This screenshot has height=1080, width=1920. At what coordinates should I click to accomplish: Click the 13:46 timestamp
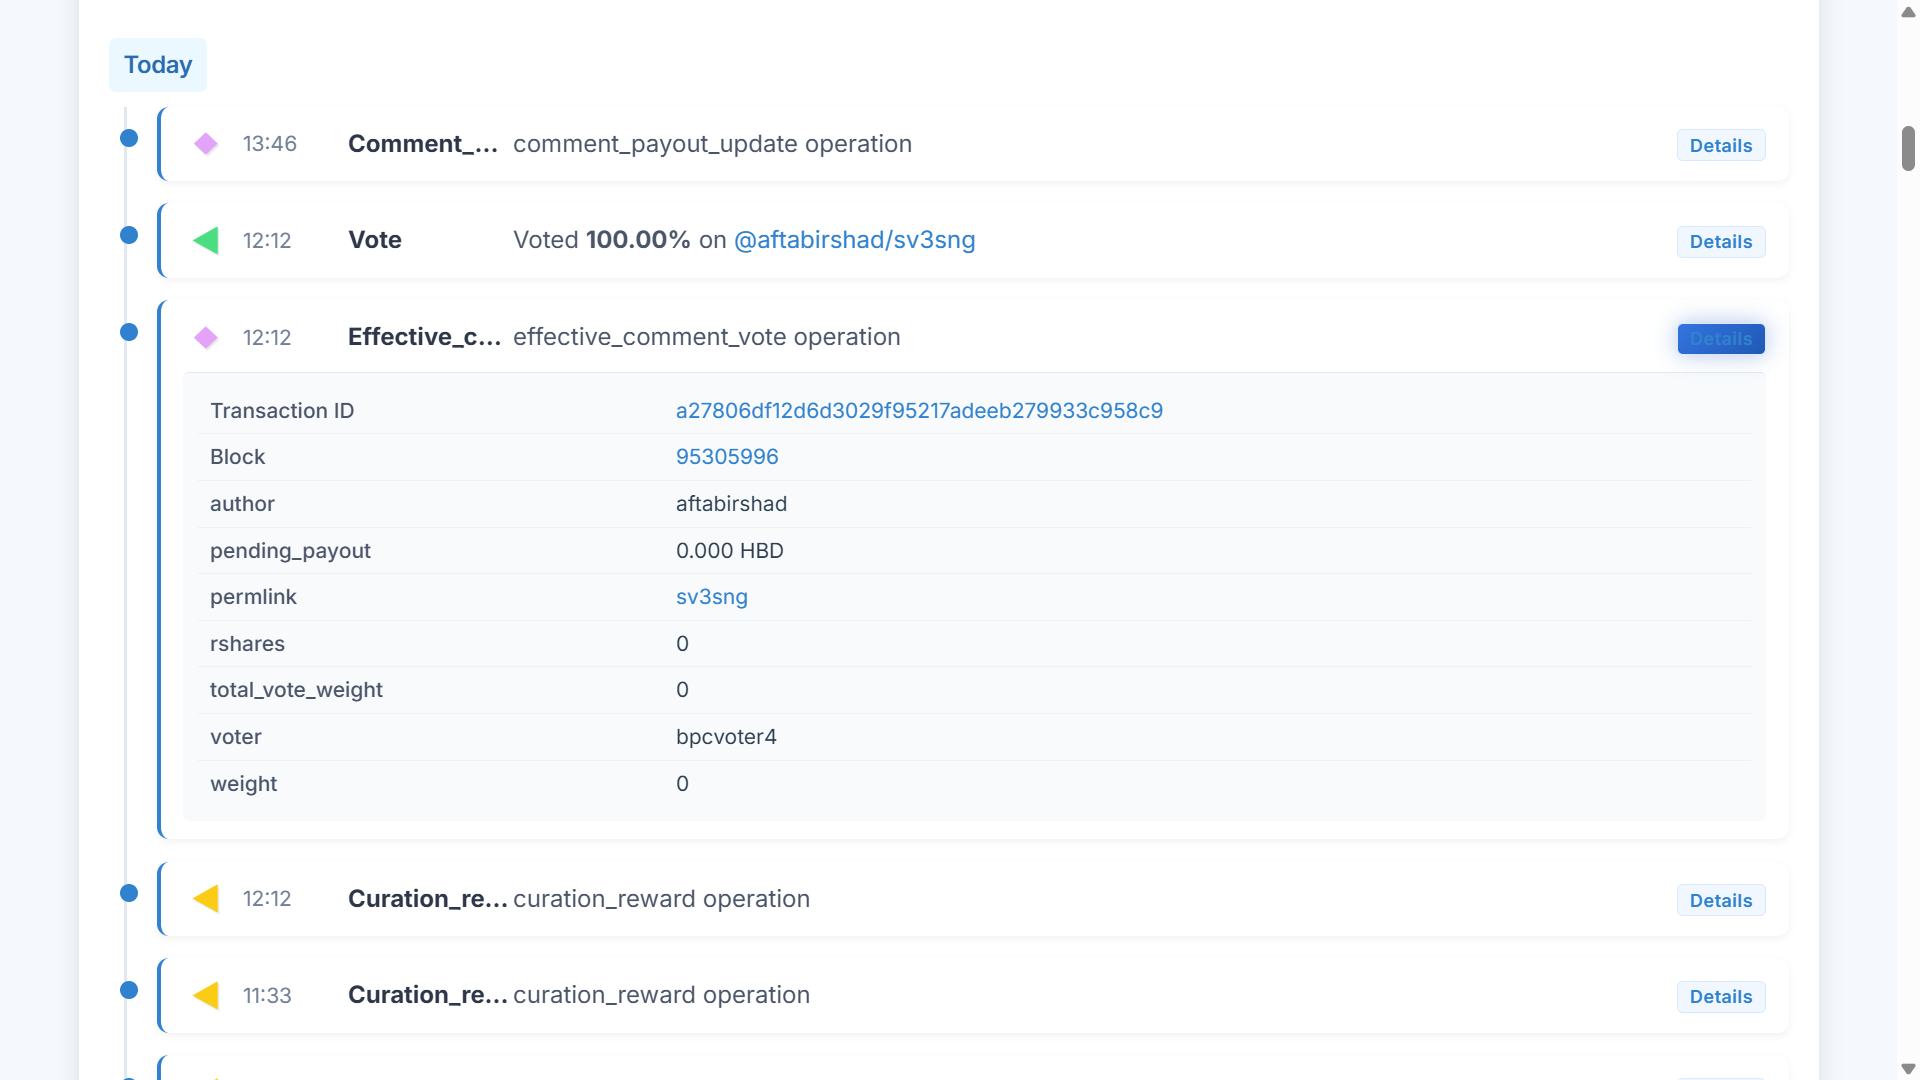pos(270,144)
